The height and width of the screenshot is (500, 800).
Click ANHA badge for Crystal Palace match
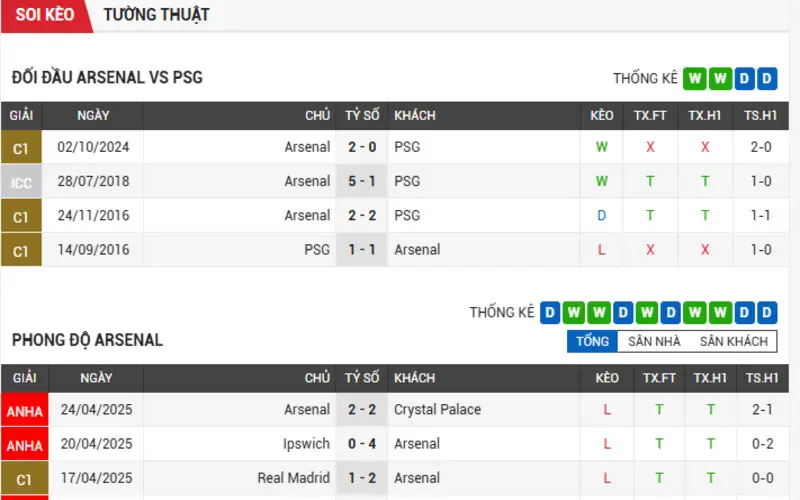tap(24, 410)
